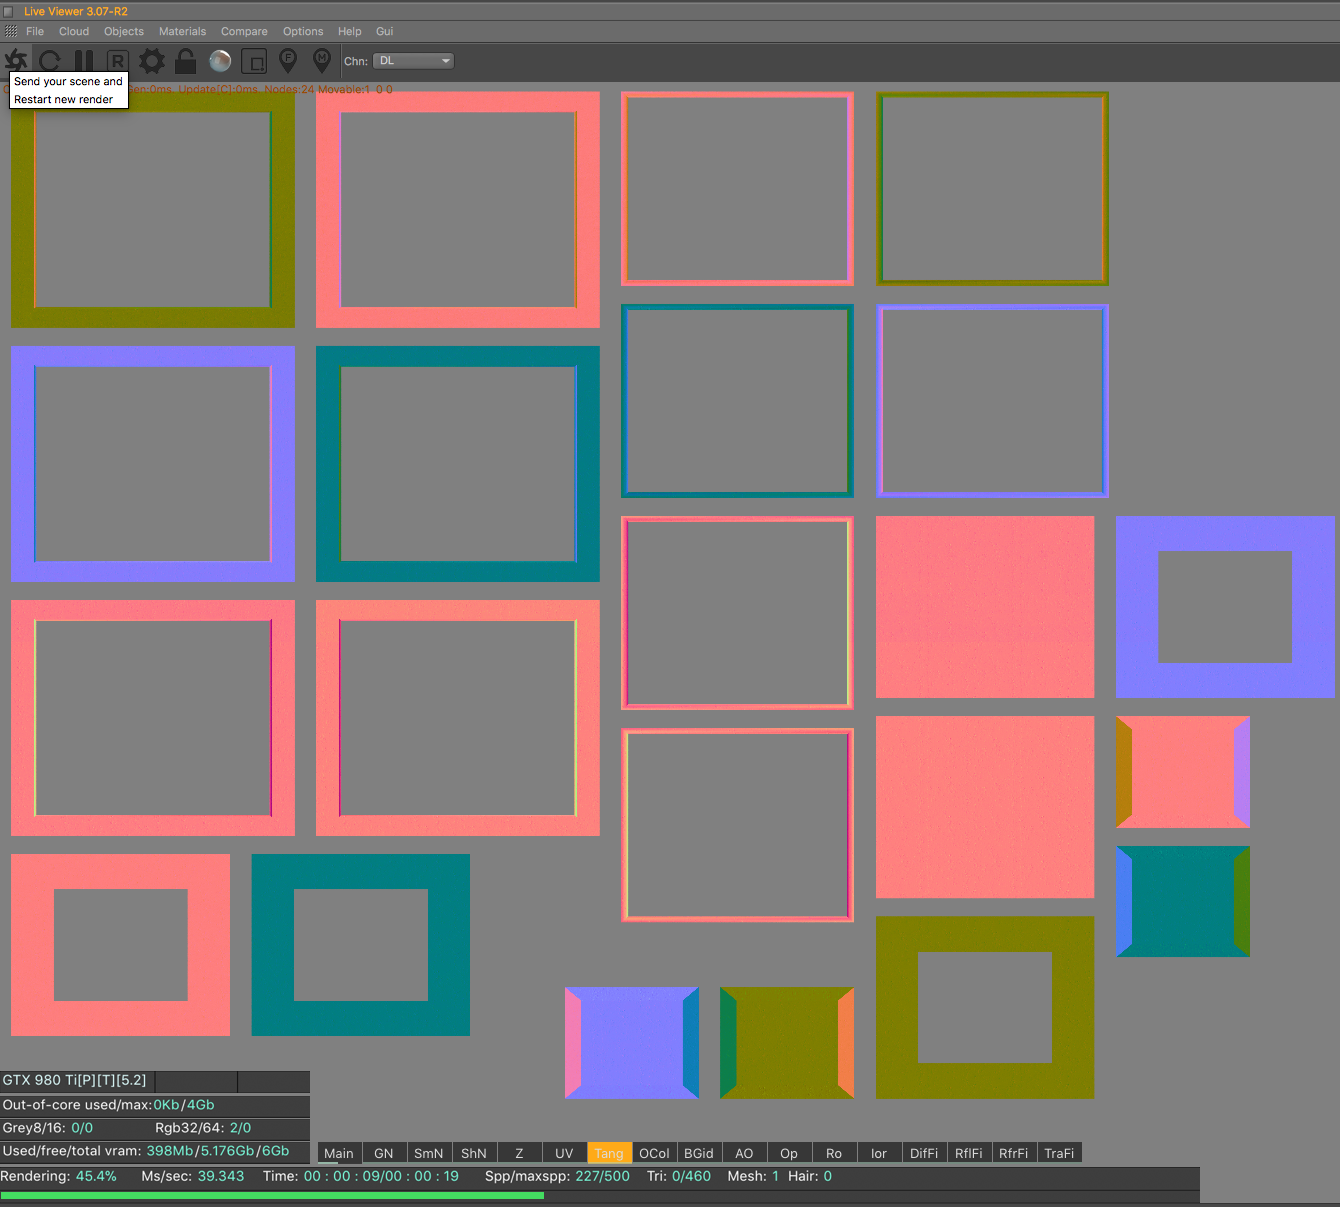Image resolution: width=1340 pixels, height=1207 pixels.
Task: Activate the render region icon
Action: pos(254,61)
